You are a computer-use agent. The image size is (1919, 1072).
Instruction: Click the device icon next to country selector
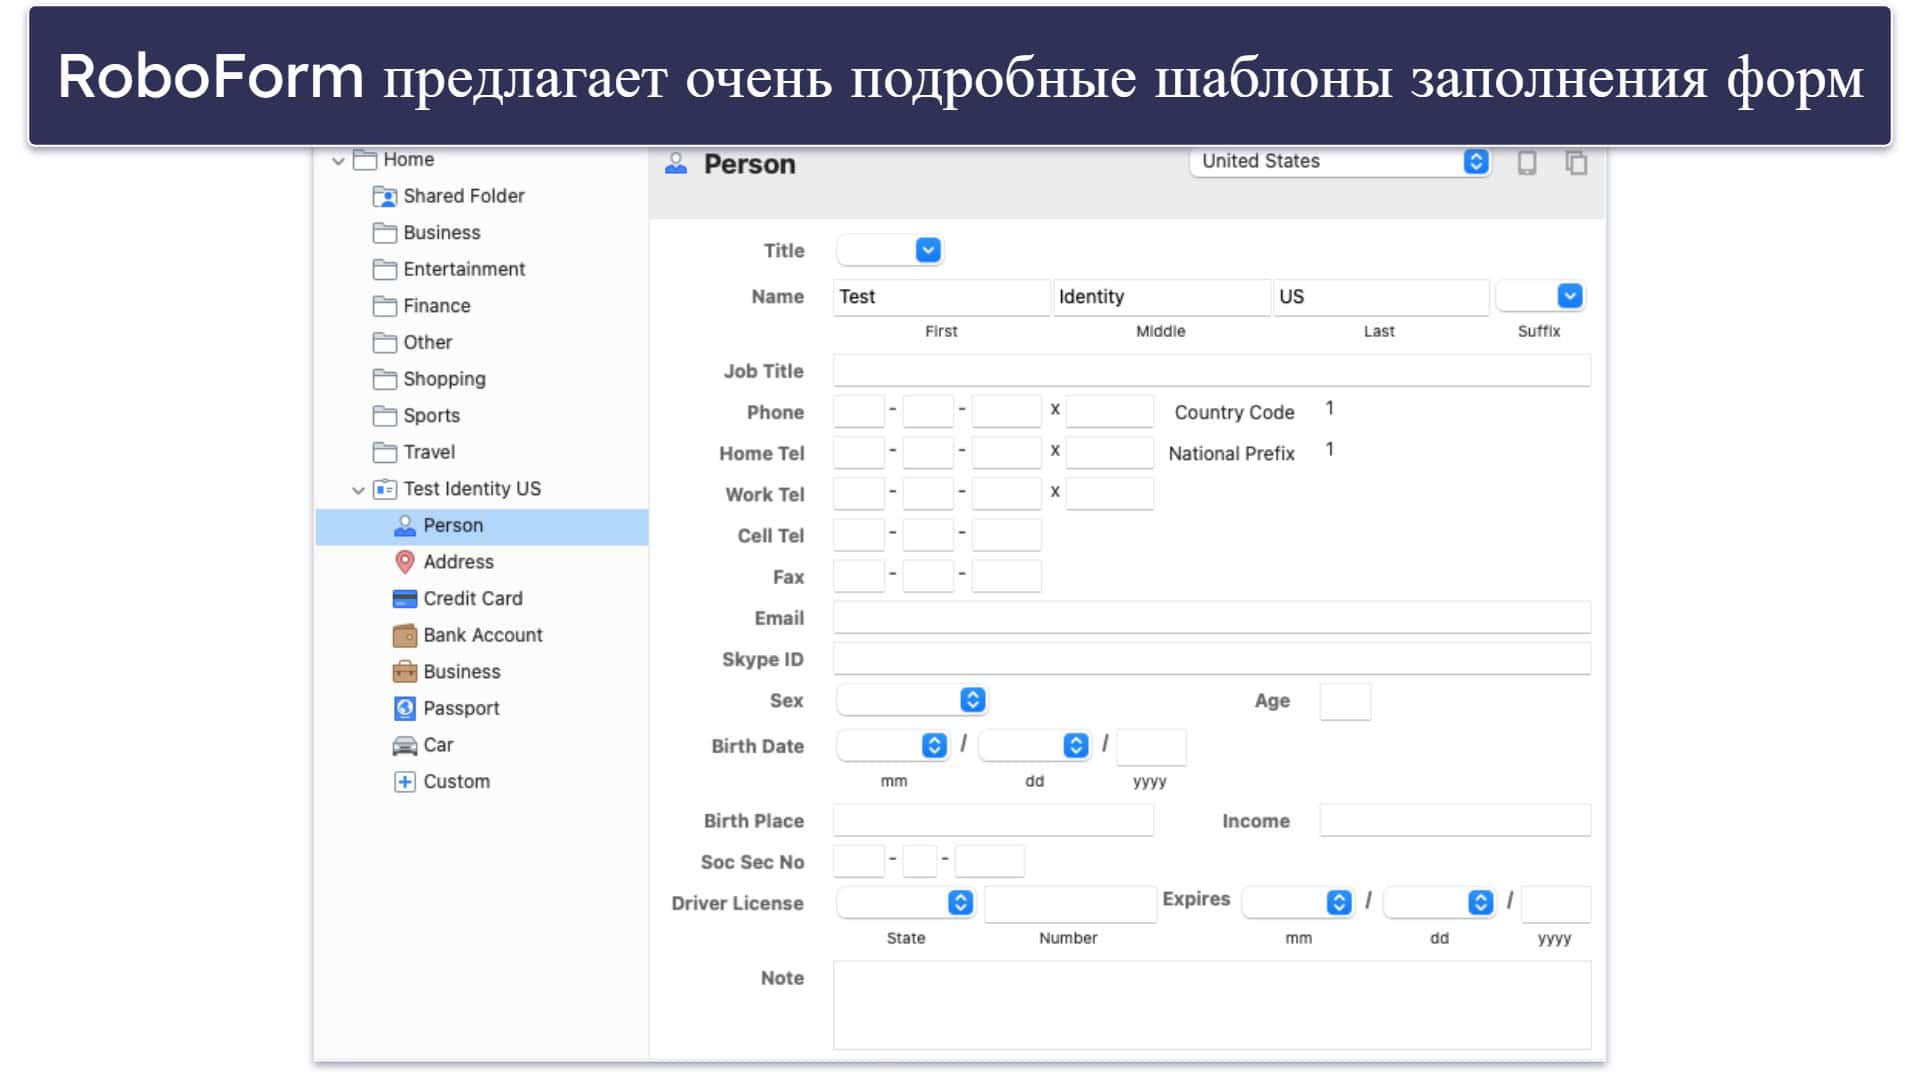1527,163
